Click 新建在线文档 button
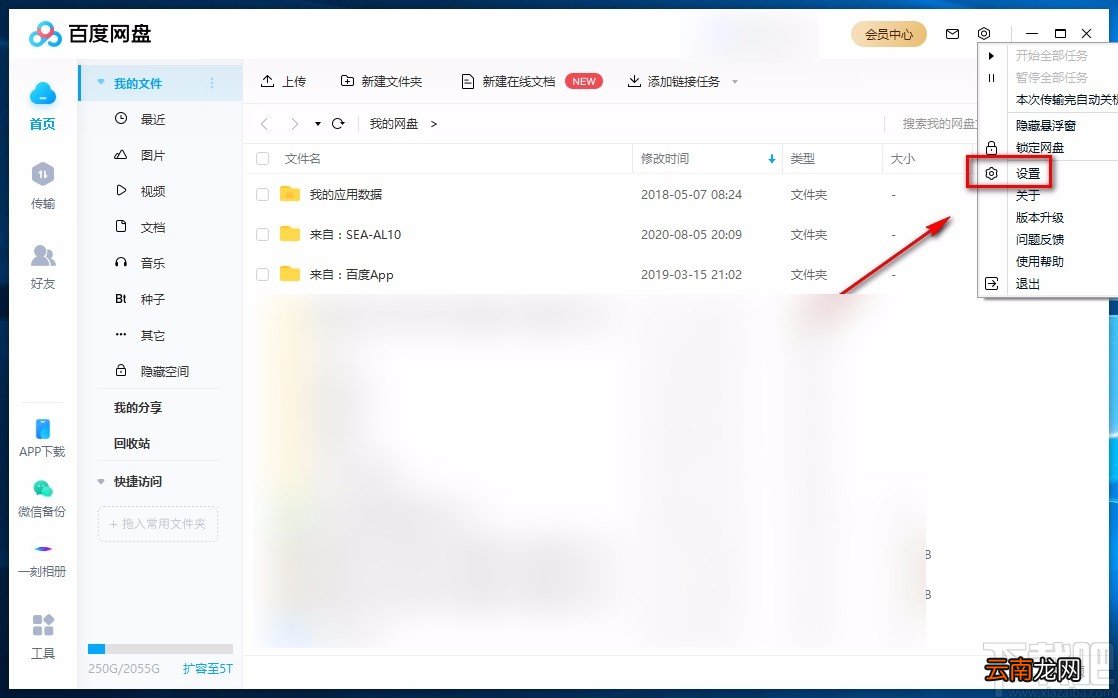This screenshot has height=698, width=1118. [x=508, y=81]
